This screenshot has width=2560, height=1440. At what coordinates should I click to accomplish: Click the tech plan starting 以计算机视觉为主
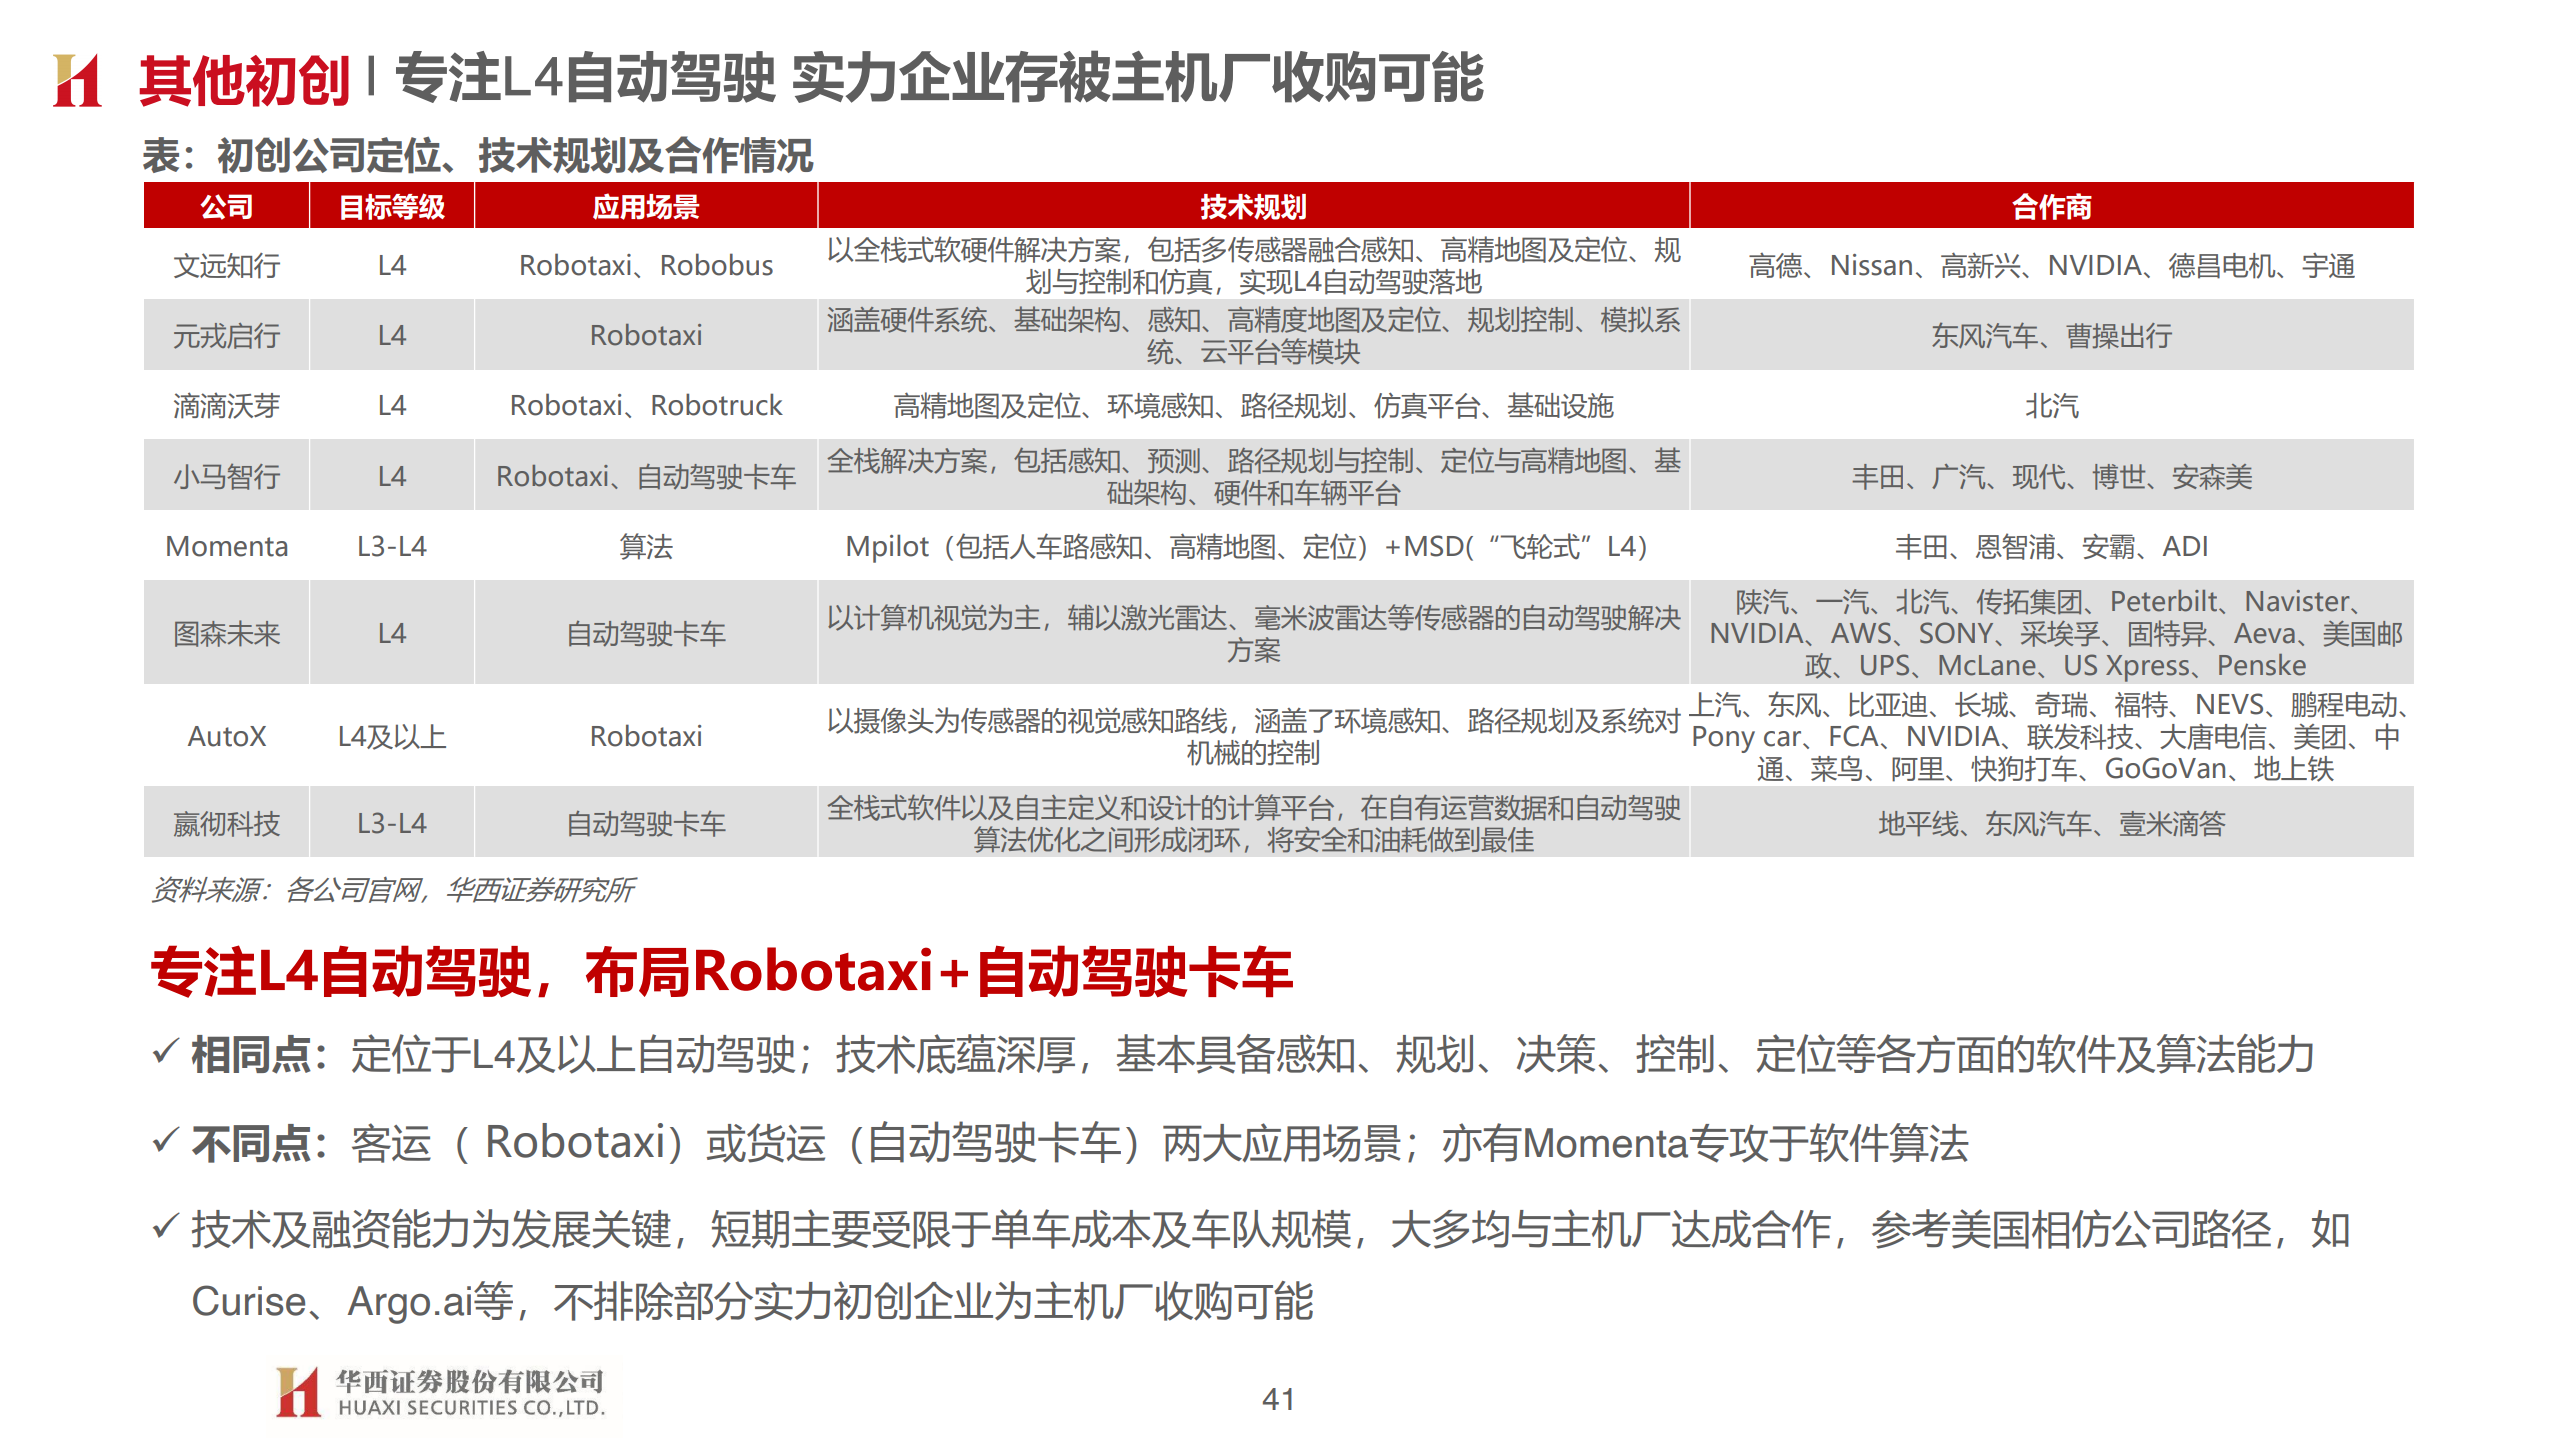(x=1253, y=633)
